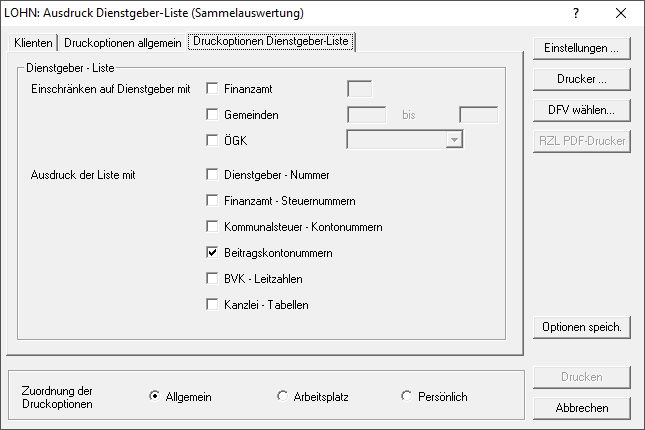The height and width of the screenshot is (430, 645).
Task: Select the Arbeitsplatz radio button
Action: pos(282,397)
